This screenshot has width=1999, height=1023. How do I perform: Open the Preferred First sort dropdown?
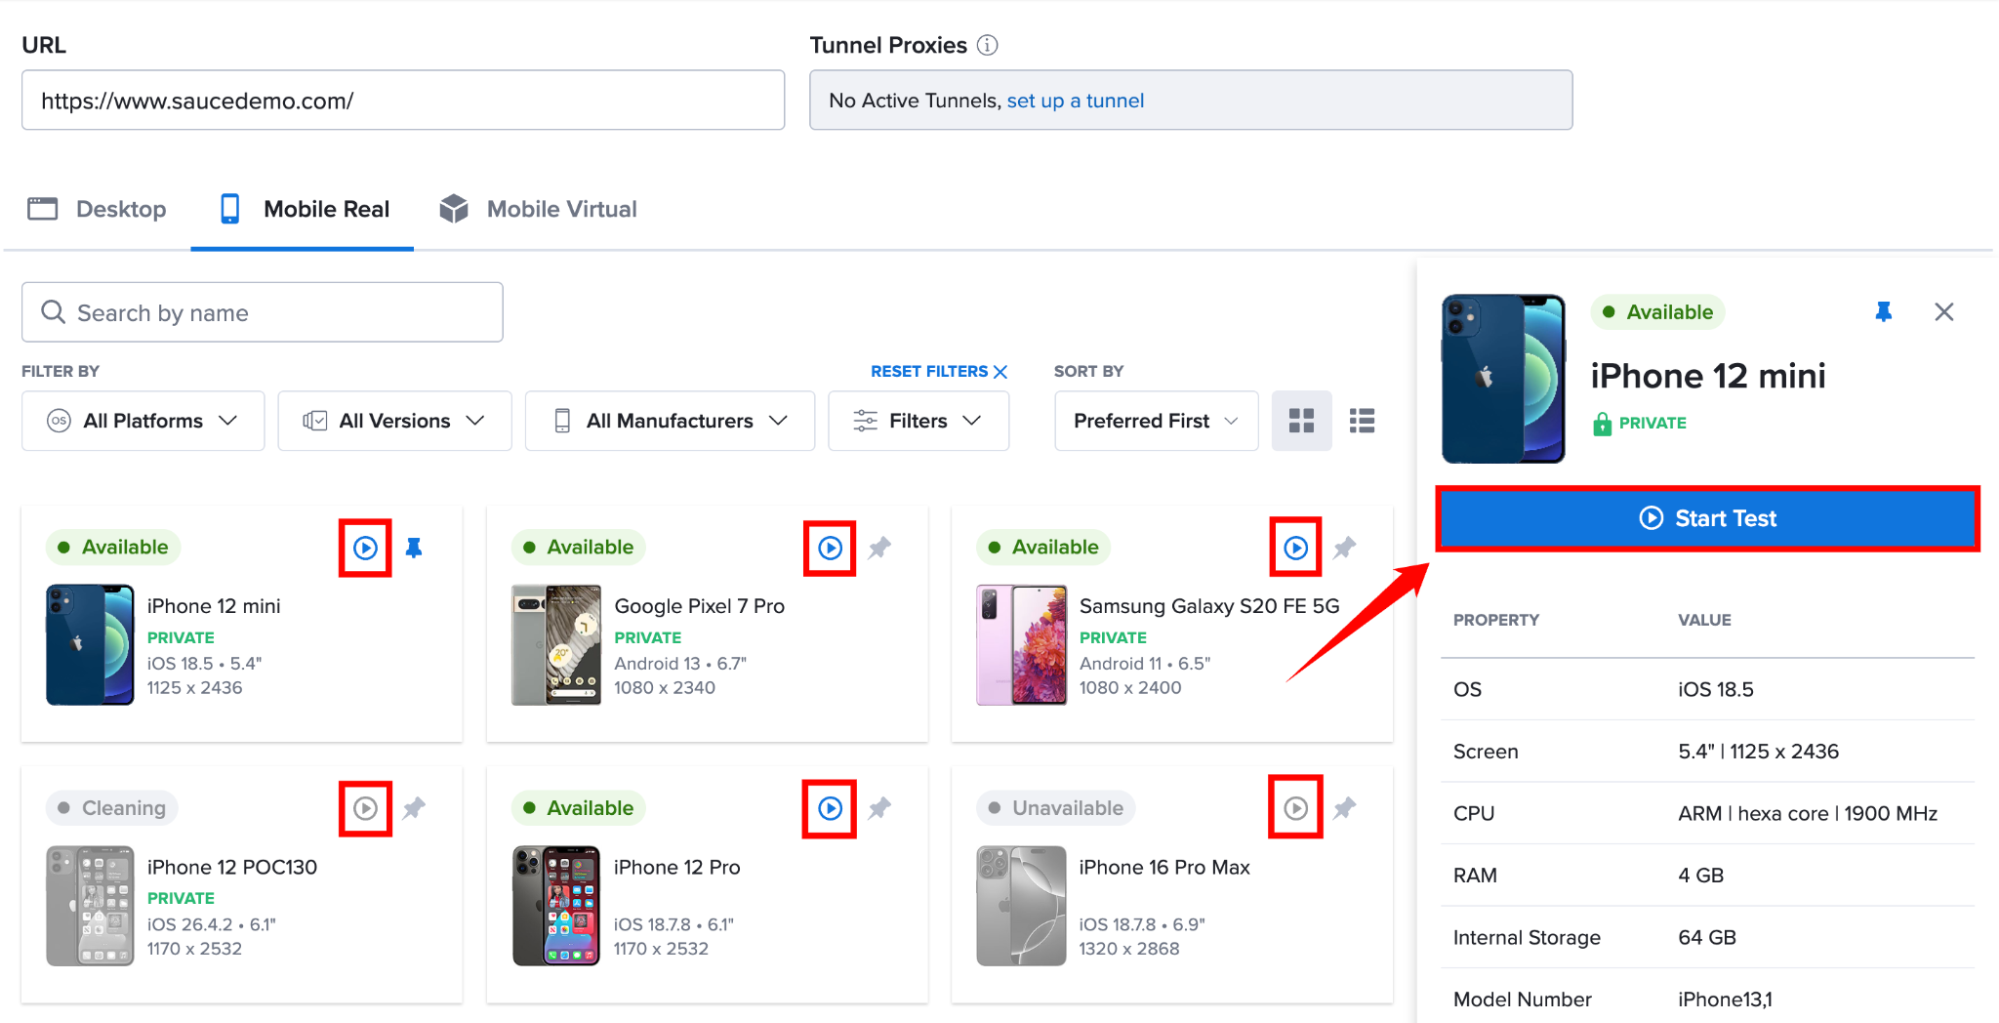point(1156,421)
